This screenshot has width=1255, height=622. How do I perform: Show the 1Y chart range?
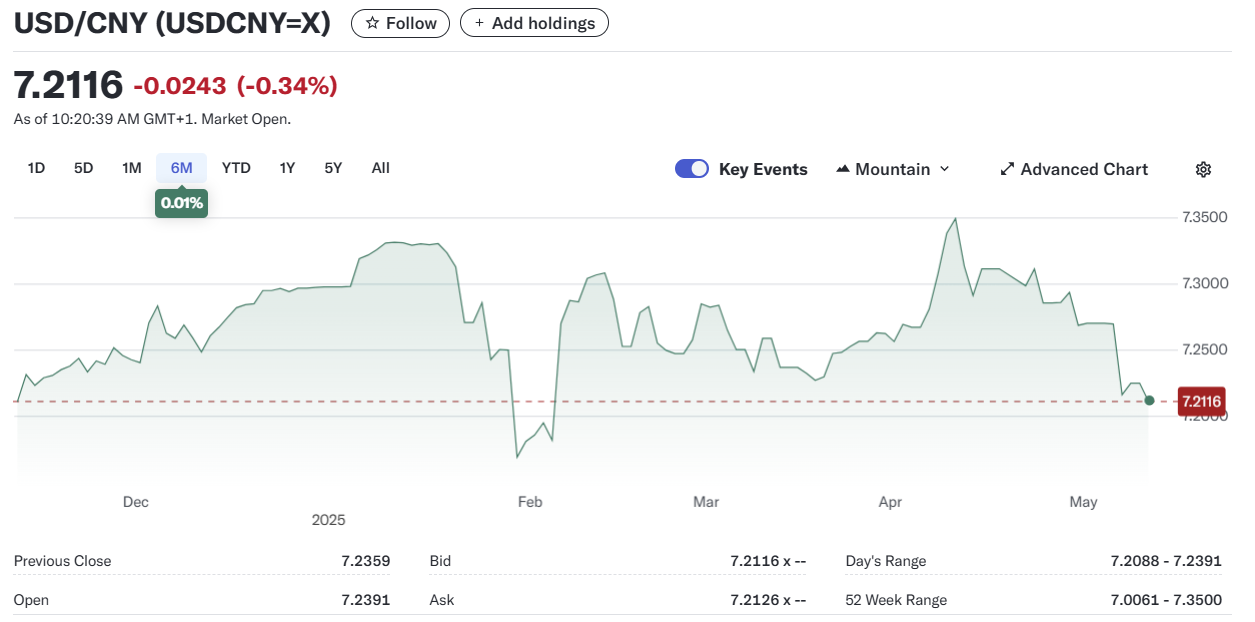[x=287, y=168]
